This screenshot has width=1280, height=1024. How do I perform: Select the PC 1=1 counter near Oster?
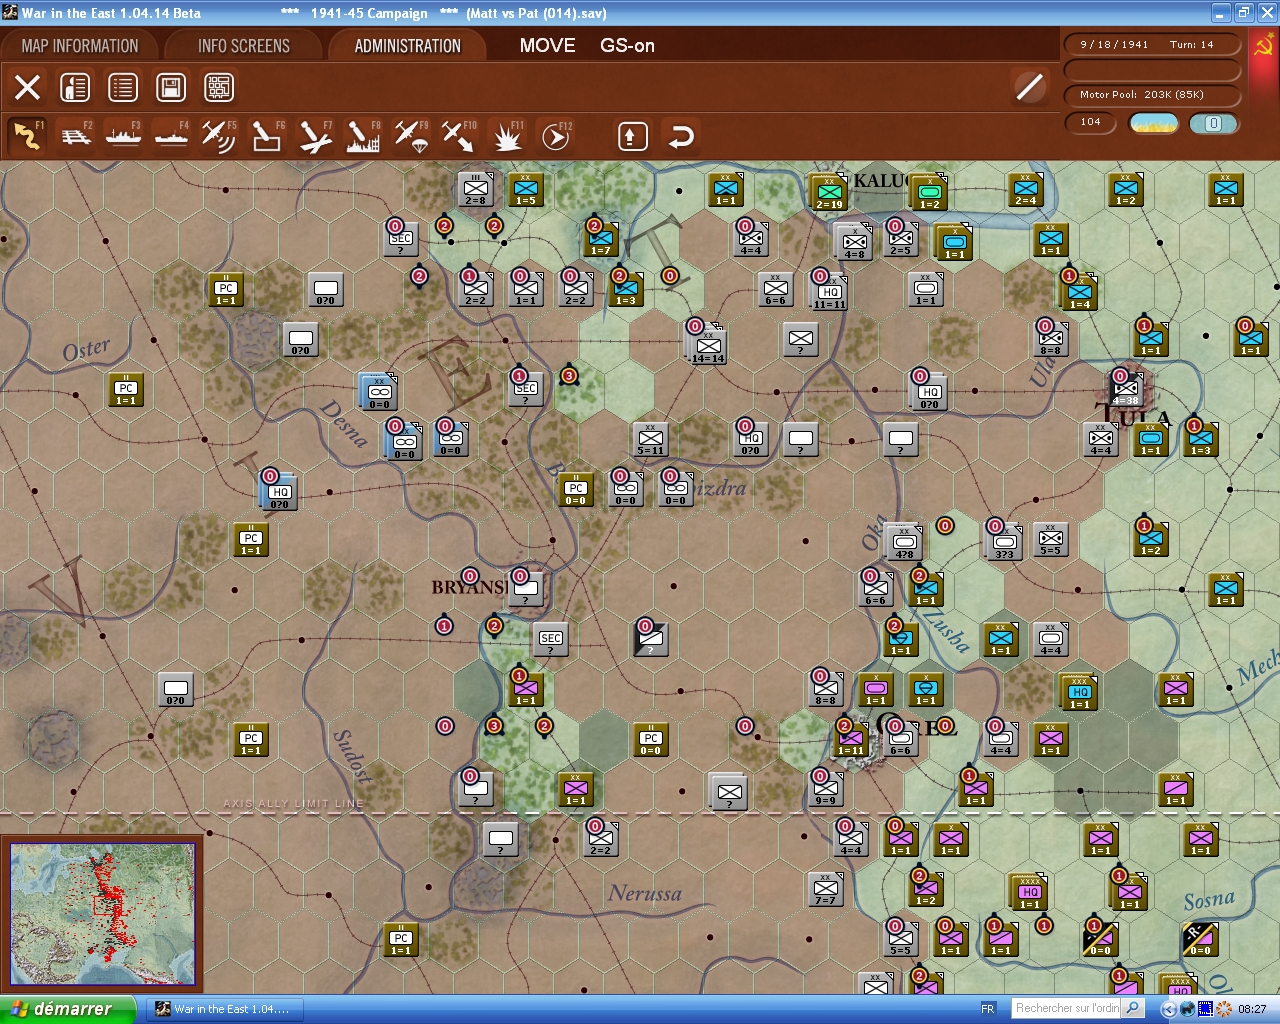click(x=126, y=390)
